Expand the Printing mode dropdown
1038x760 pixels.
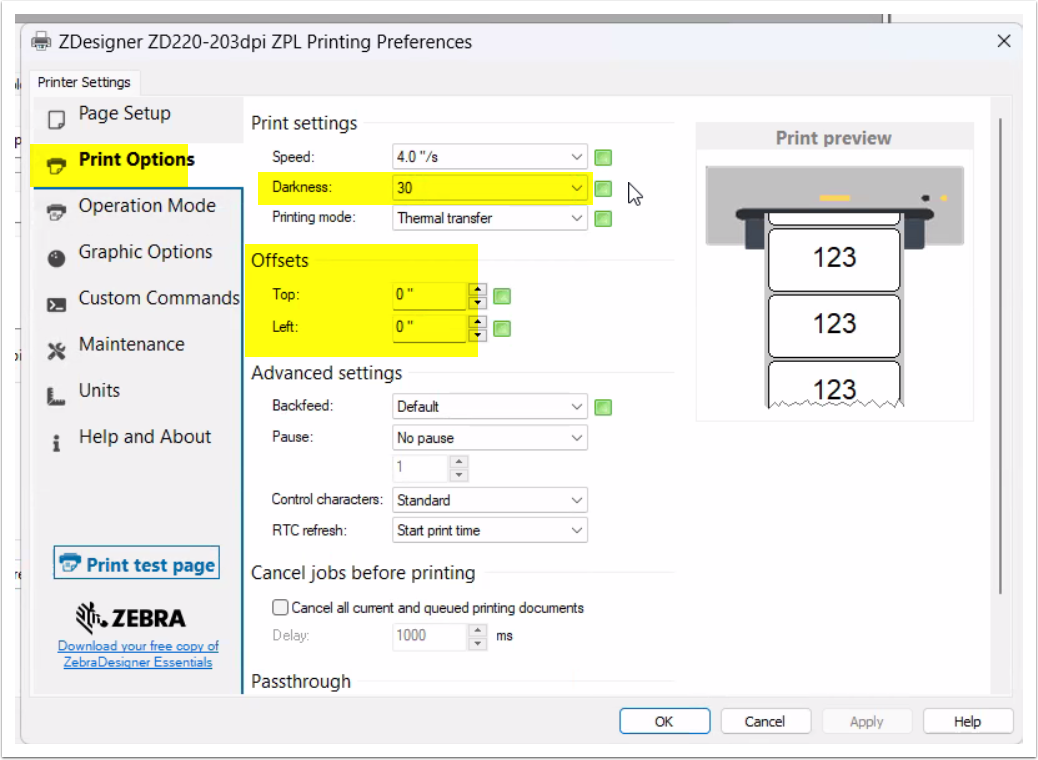pyautogui.click(x=576, y=218)
